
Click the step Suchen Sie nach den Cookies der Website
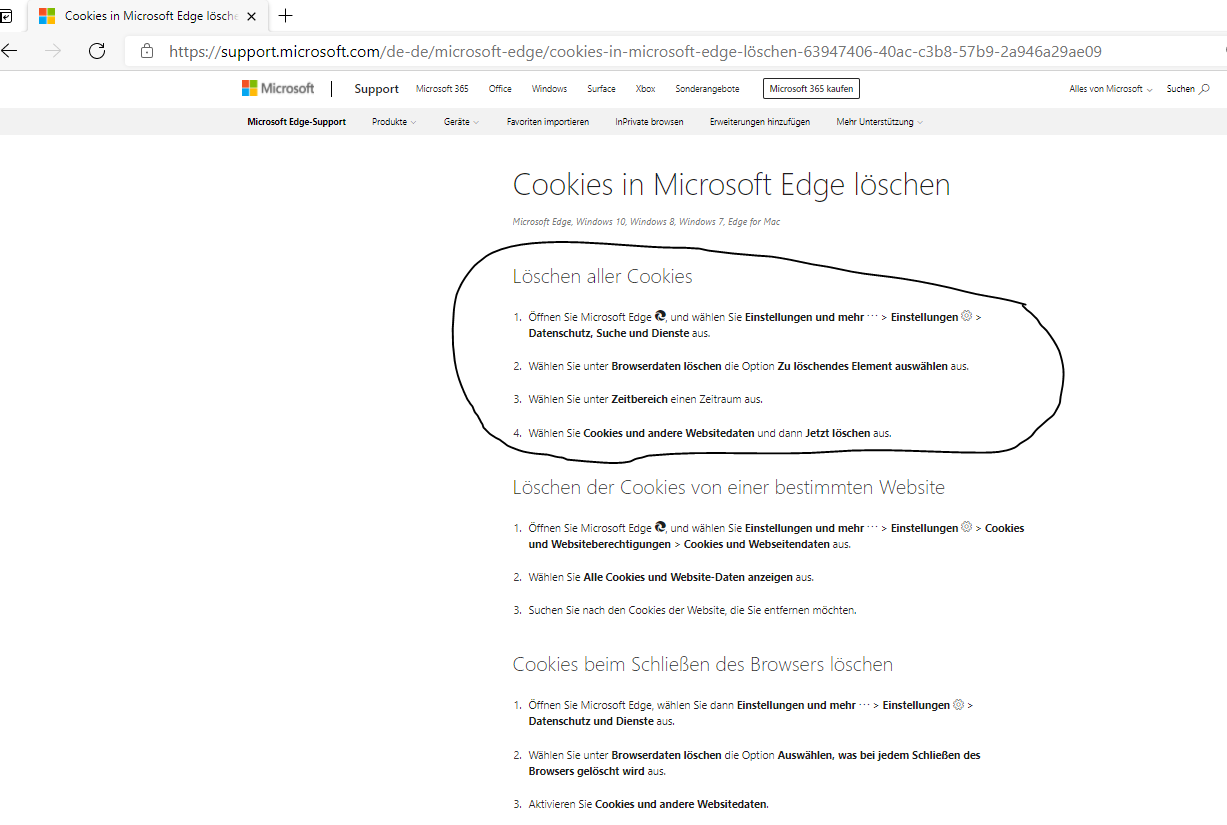coord(692,610)
